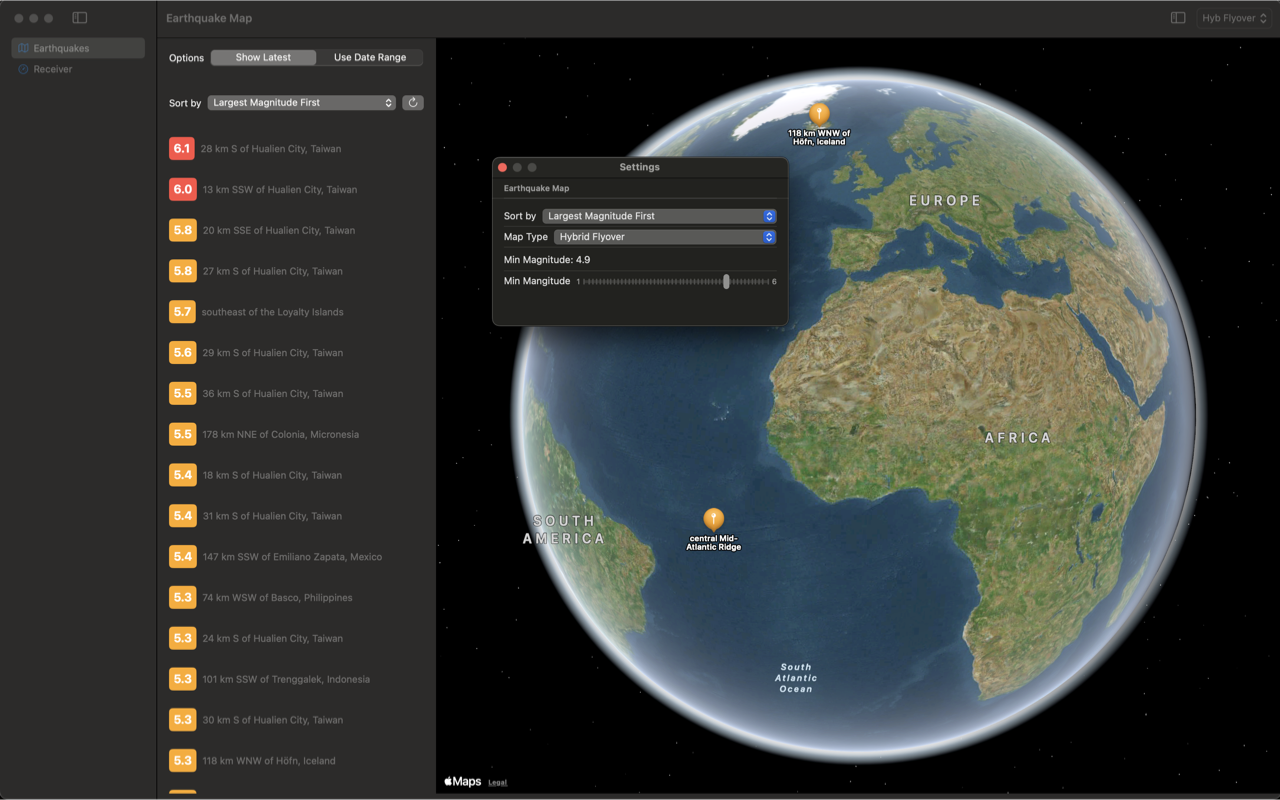The width and height of the screenshot is (1280, 800).
Task: Toggle the left sidebar icon
Action: pyautogui.click(x=80, y=18)
